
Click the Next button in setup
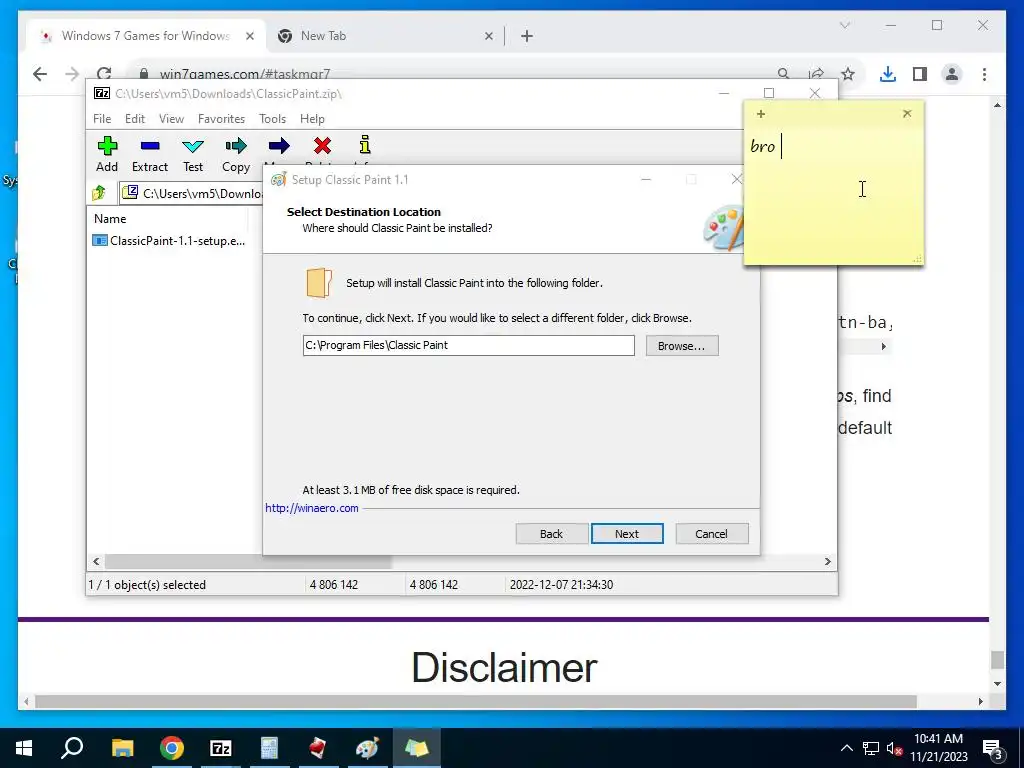point(627,534)
